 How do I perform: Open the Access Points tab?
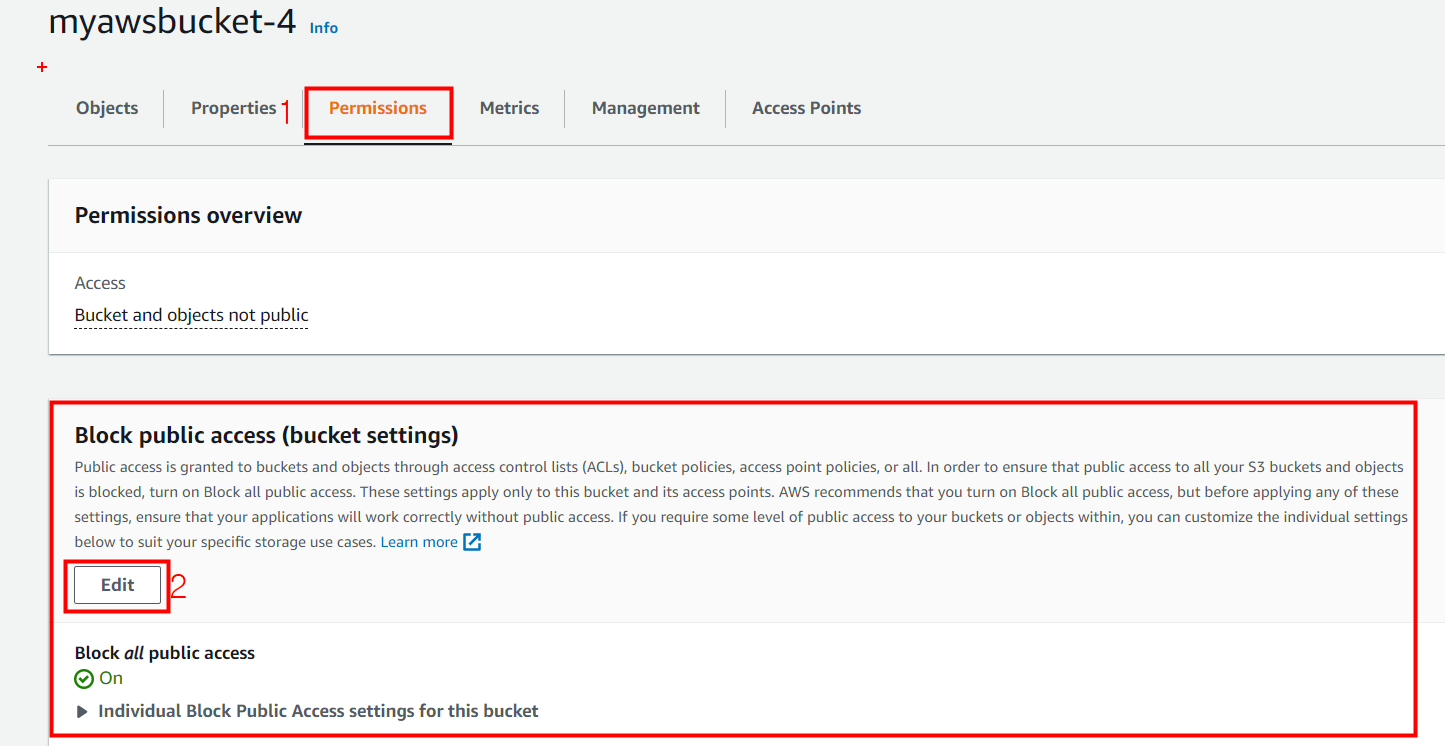pyautogui.click(x=807, y=108)
